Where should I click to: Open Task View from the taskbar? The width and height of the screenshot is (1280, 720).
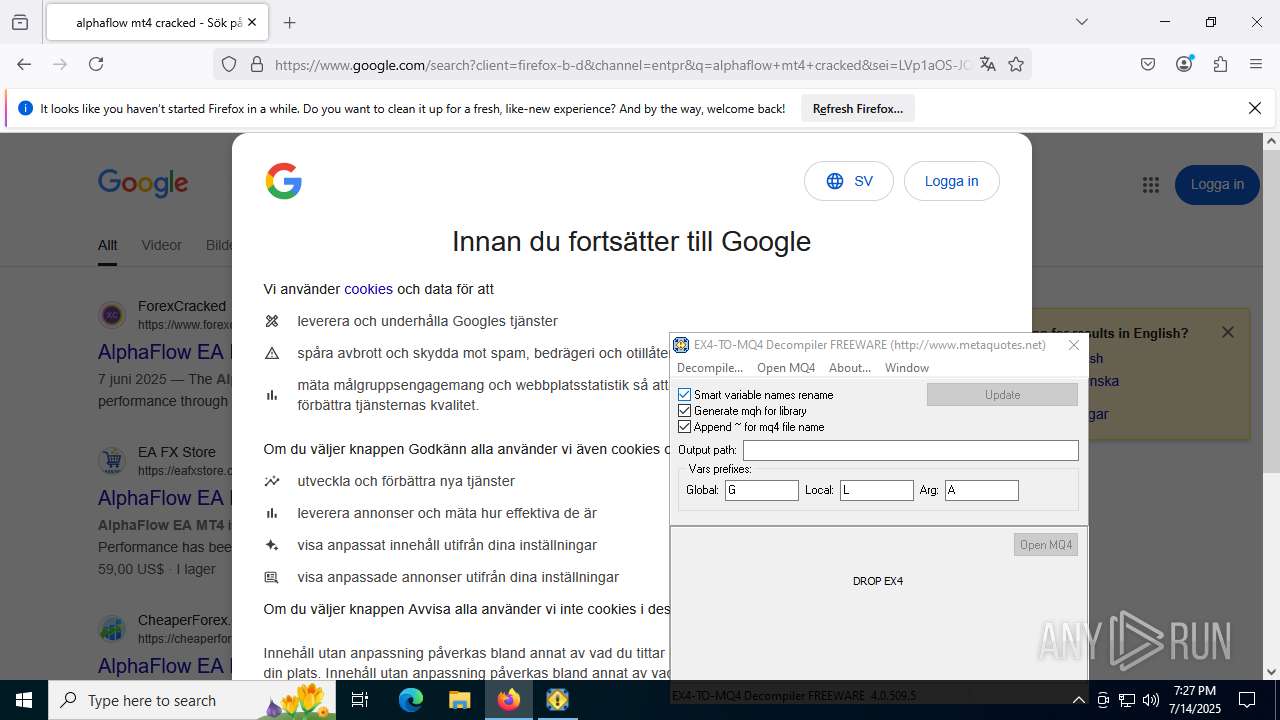click(x=361, y=700)
